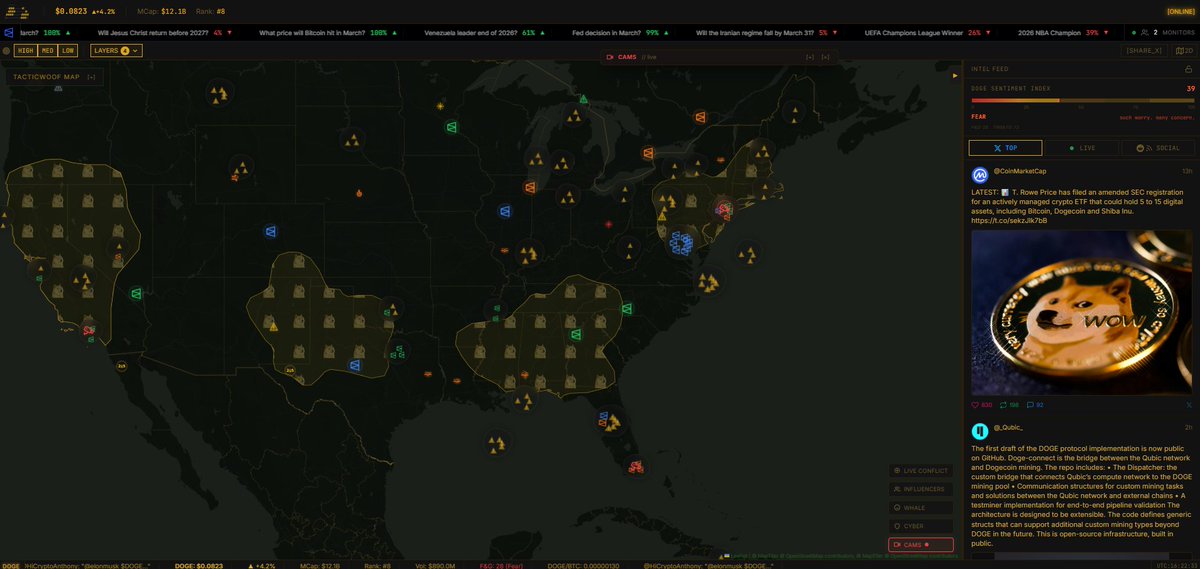Click the CAMS camera icon in map header
Screen dimensions: 1200x569
609,57
